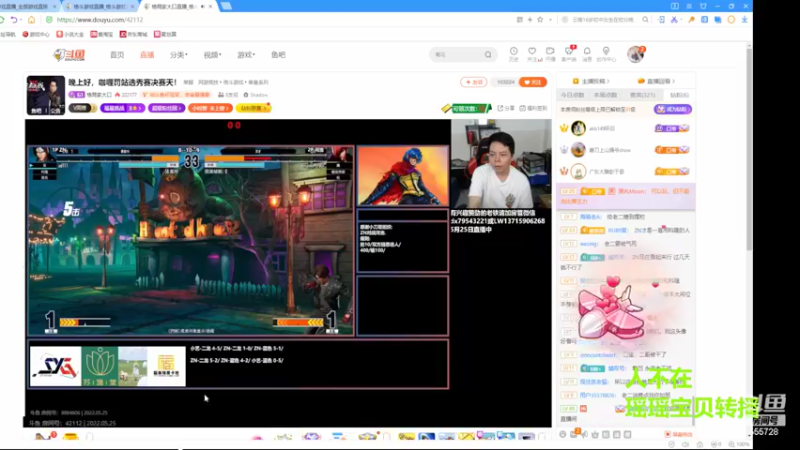The height and width of the screenshot is (450, 800).
Task: Open the followed heart icon in header
Action: pos(532,54)
